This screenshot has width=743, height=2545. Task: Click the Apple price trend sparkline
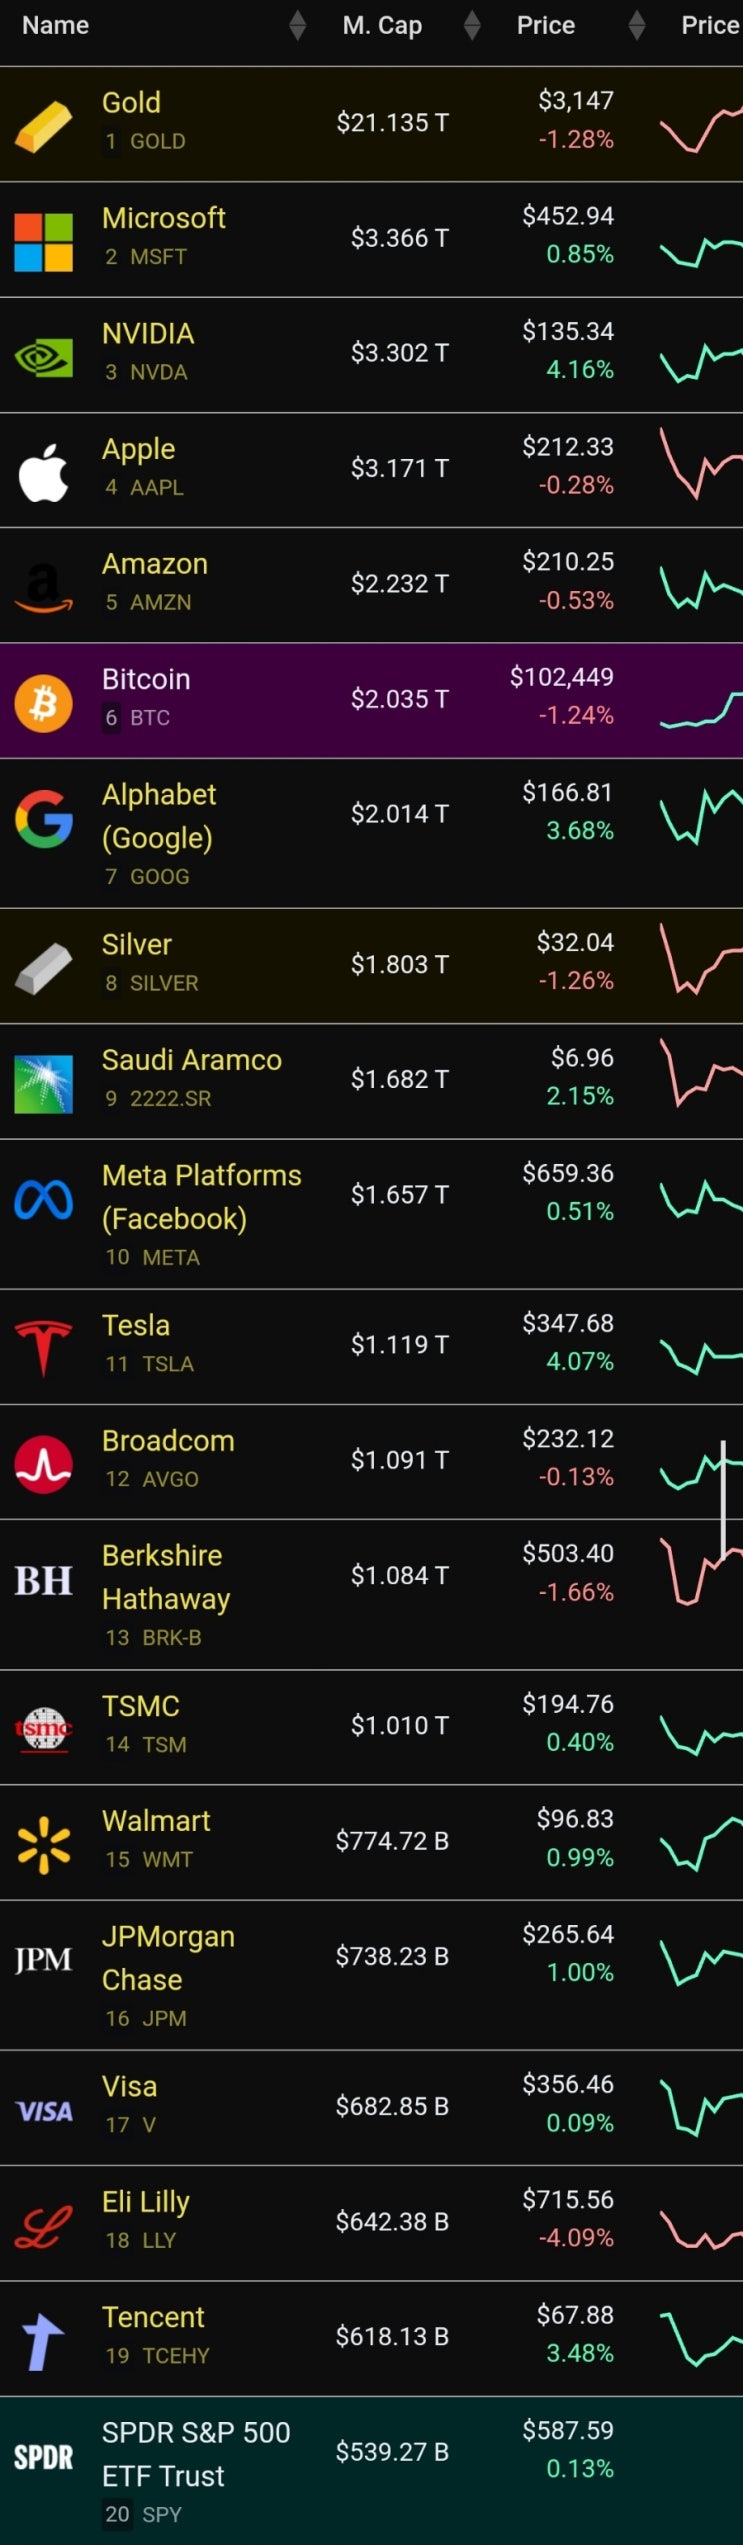tap(700, 466)
